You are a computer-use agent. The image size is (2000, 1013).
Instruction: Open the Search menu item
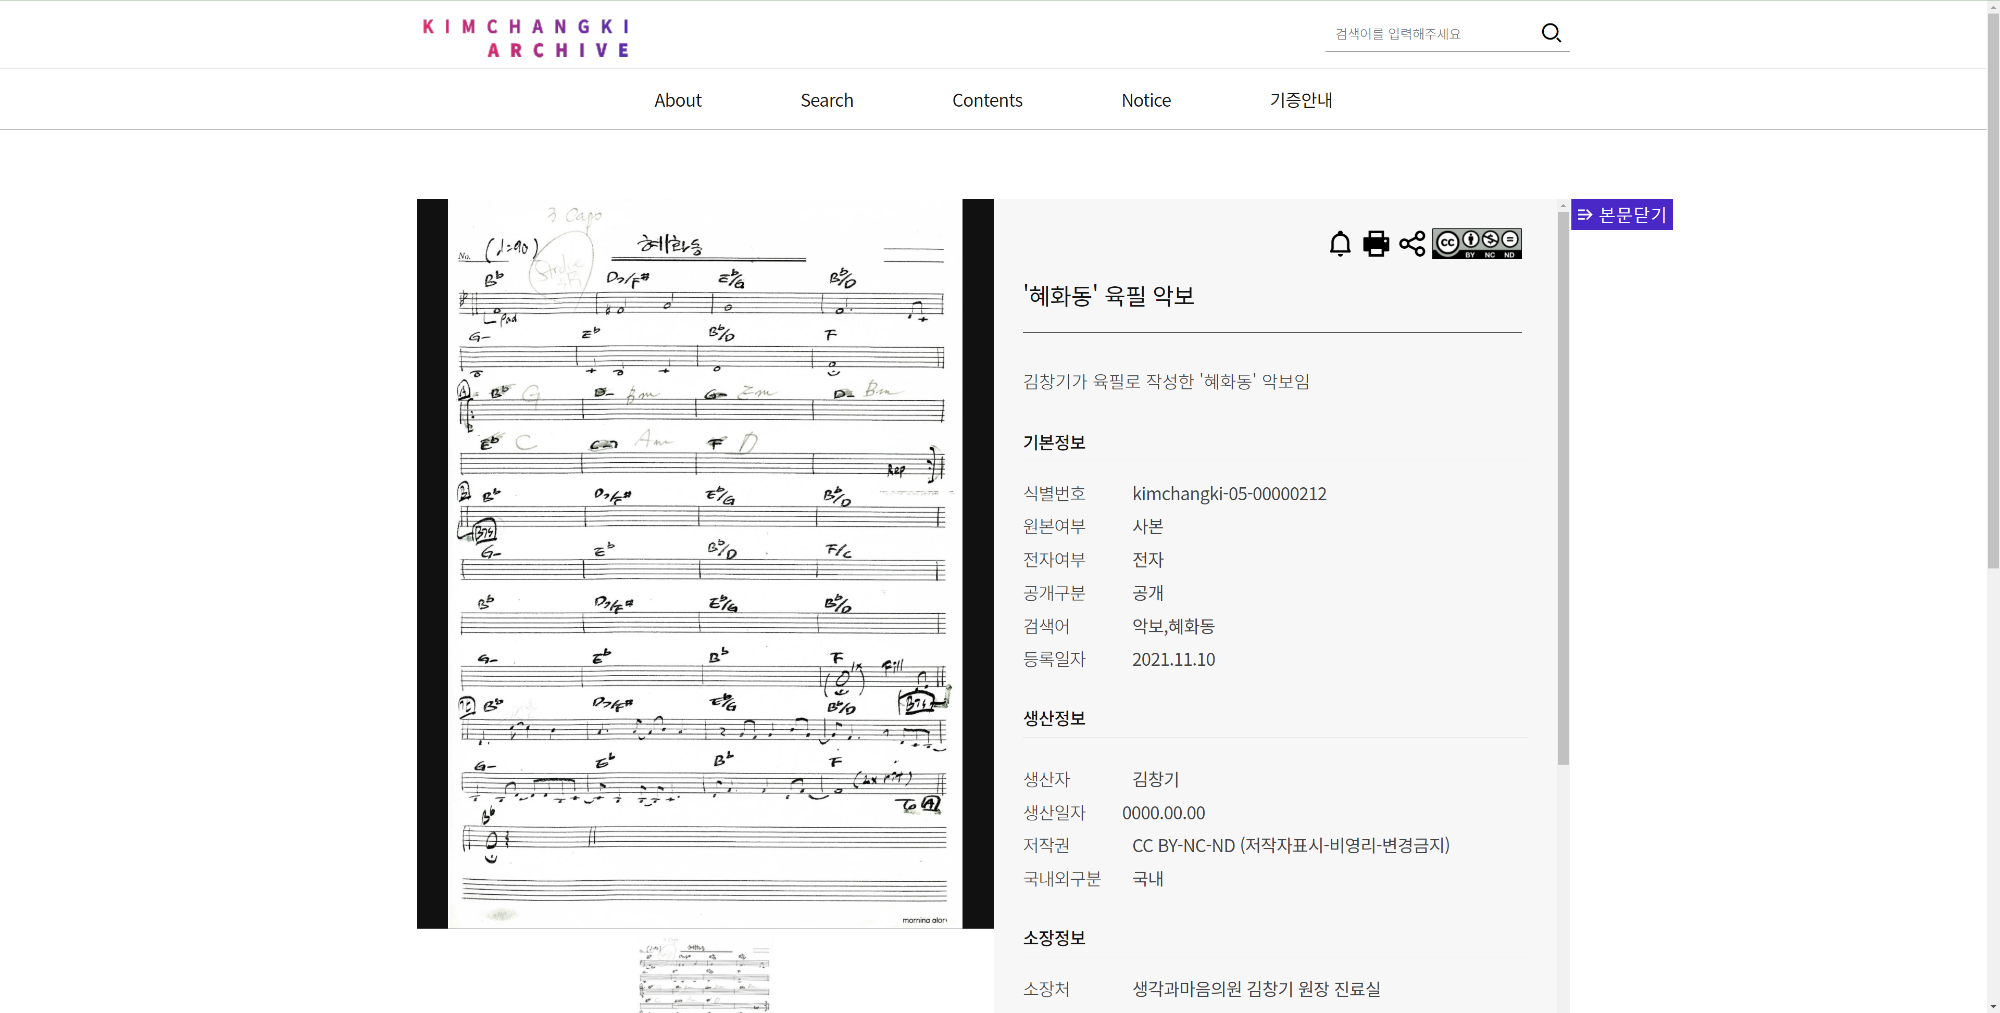pyautogui.click(x=826, y=100)
